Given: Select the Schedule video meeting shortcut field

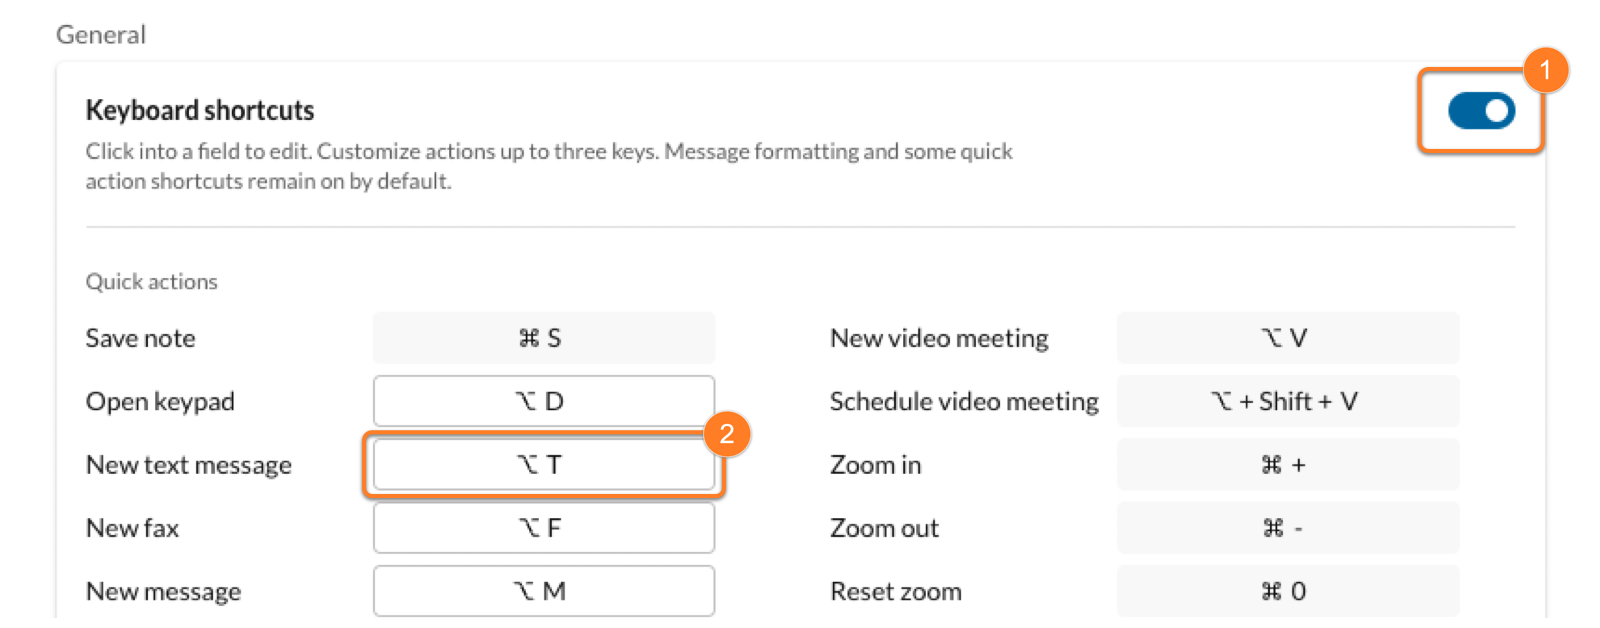Looking at the screenshot, I should [x=1287, y=401].
